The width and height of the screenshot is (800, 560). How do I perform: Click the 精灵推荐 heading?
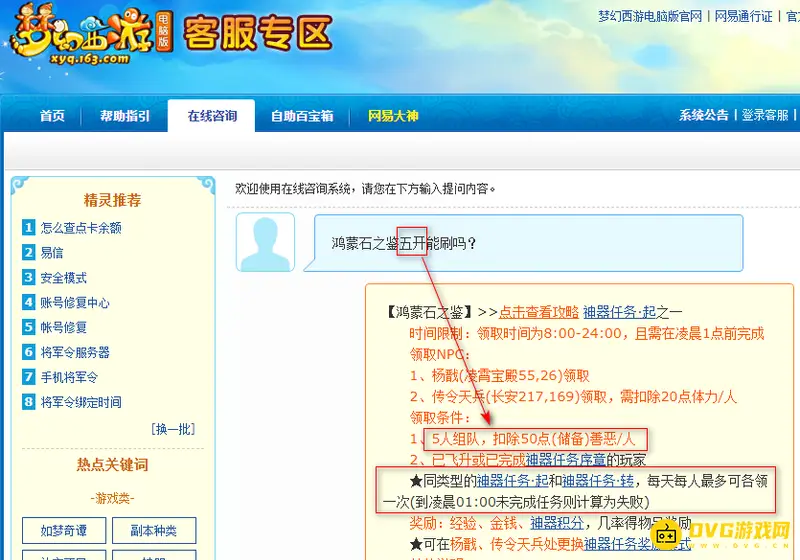click(112, 200)
